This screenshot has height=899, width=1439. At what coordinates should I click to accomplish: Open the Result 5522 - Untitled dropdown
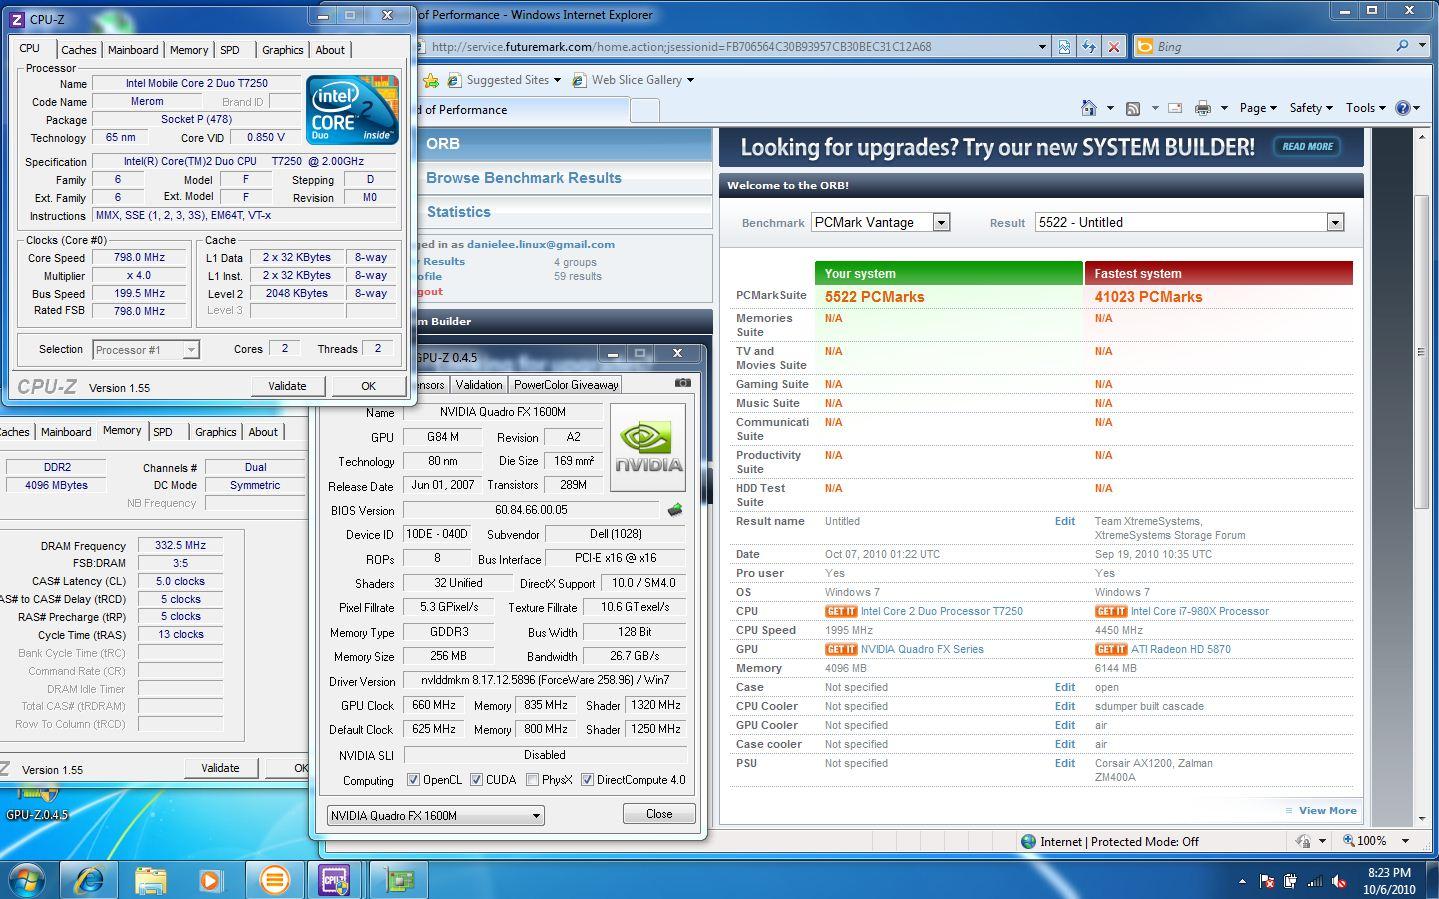point(1335,222)
